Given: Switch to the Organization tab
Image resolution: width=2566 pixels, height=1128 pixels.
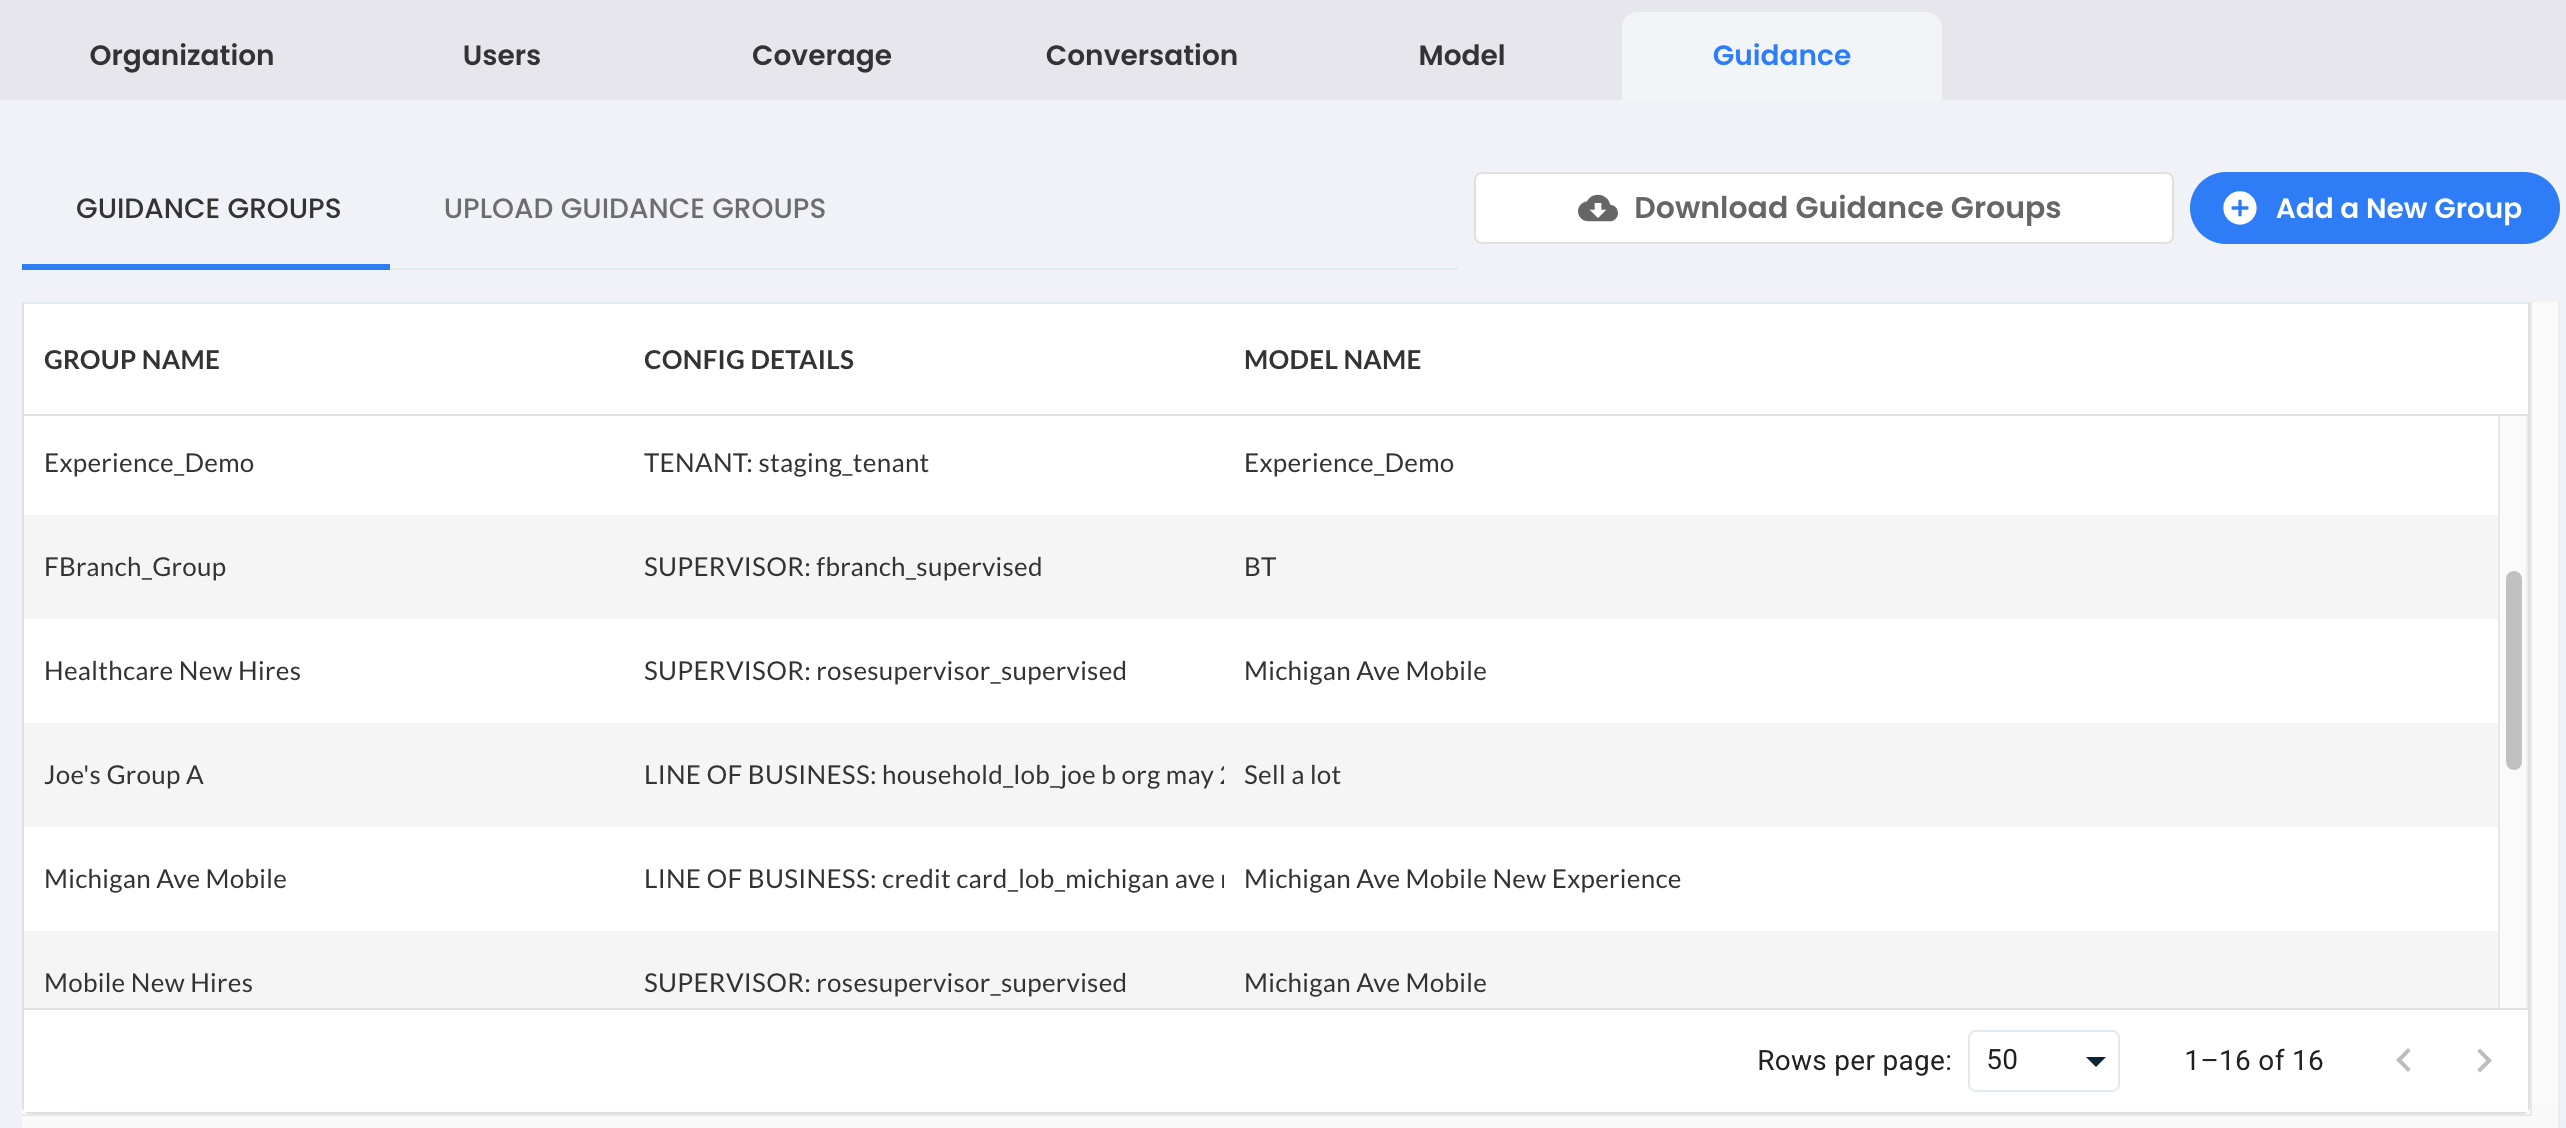Looking at the screenshot, I should click(x=181, y=55).
